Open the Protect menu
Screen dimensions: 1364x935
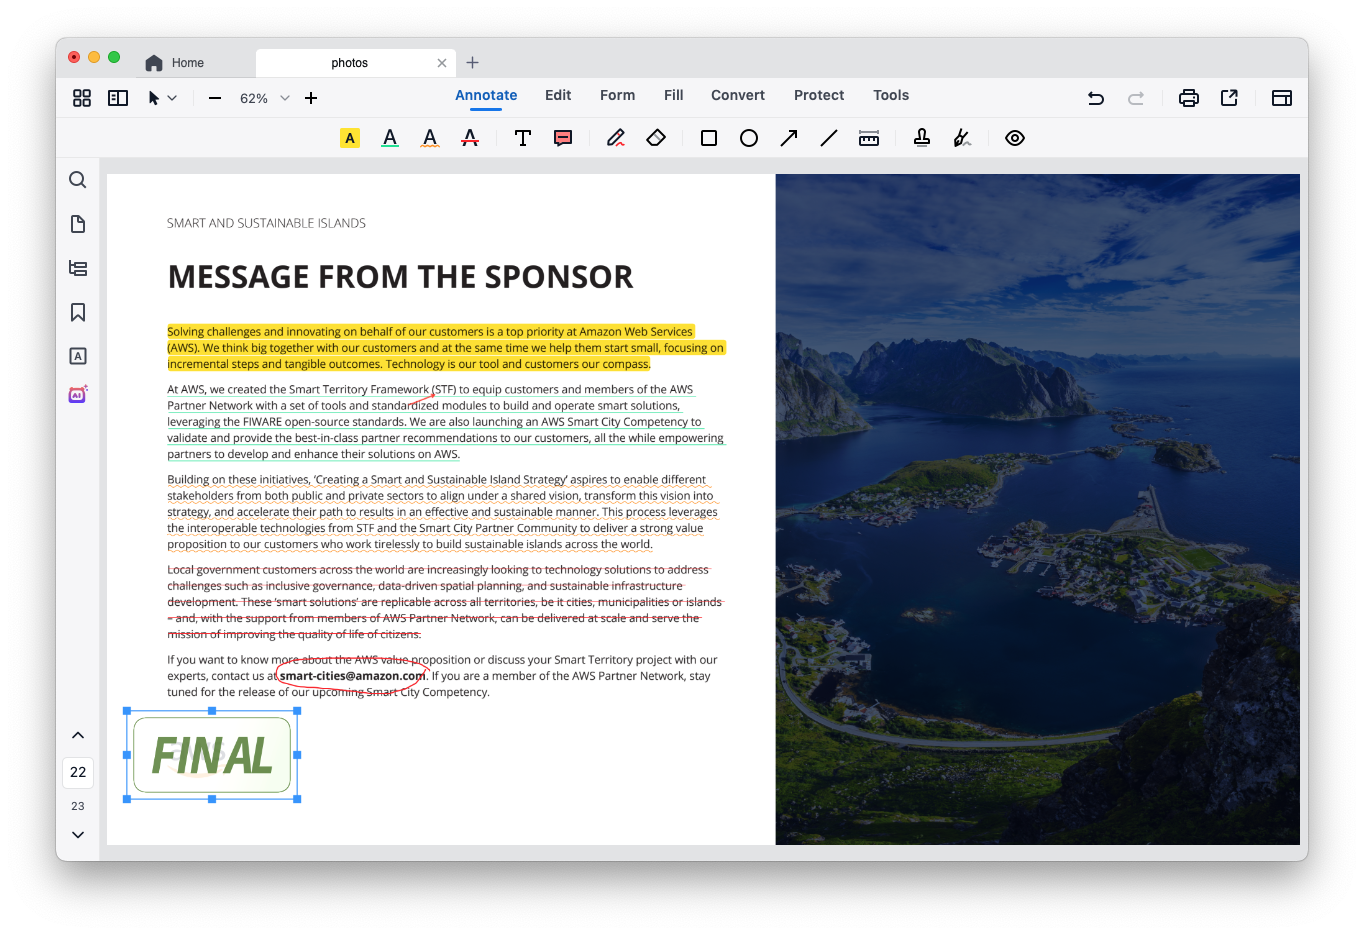point(818,95)
